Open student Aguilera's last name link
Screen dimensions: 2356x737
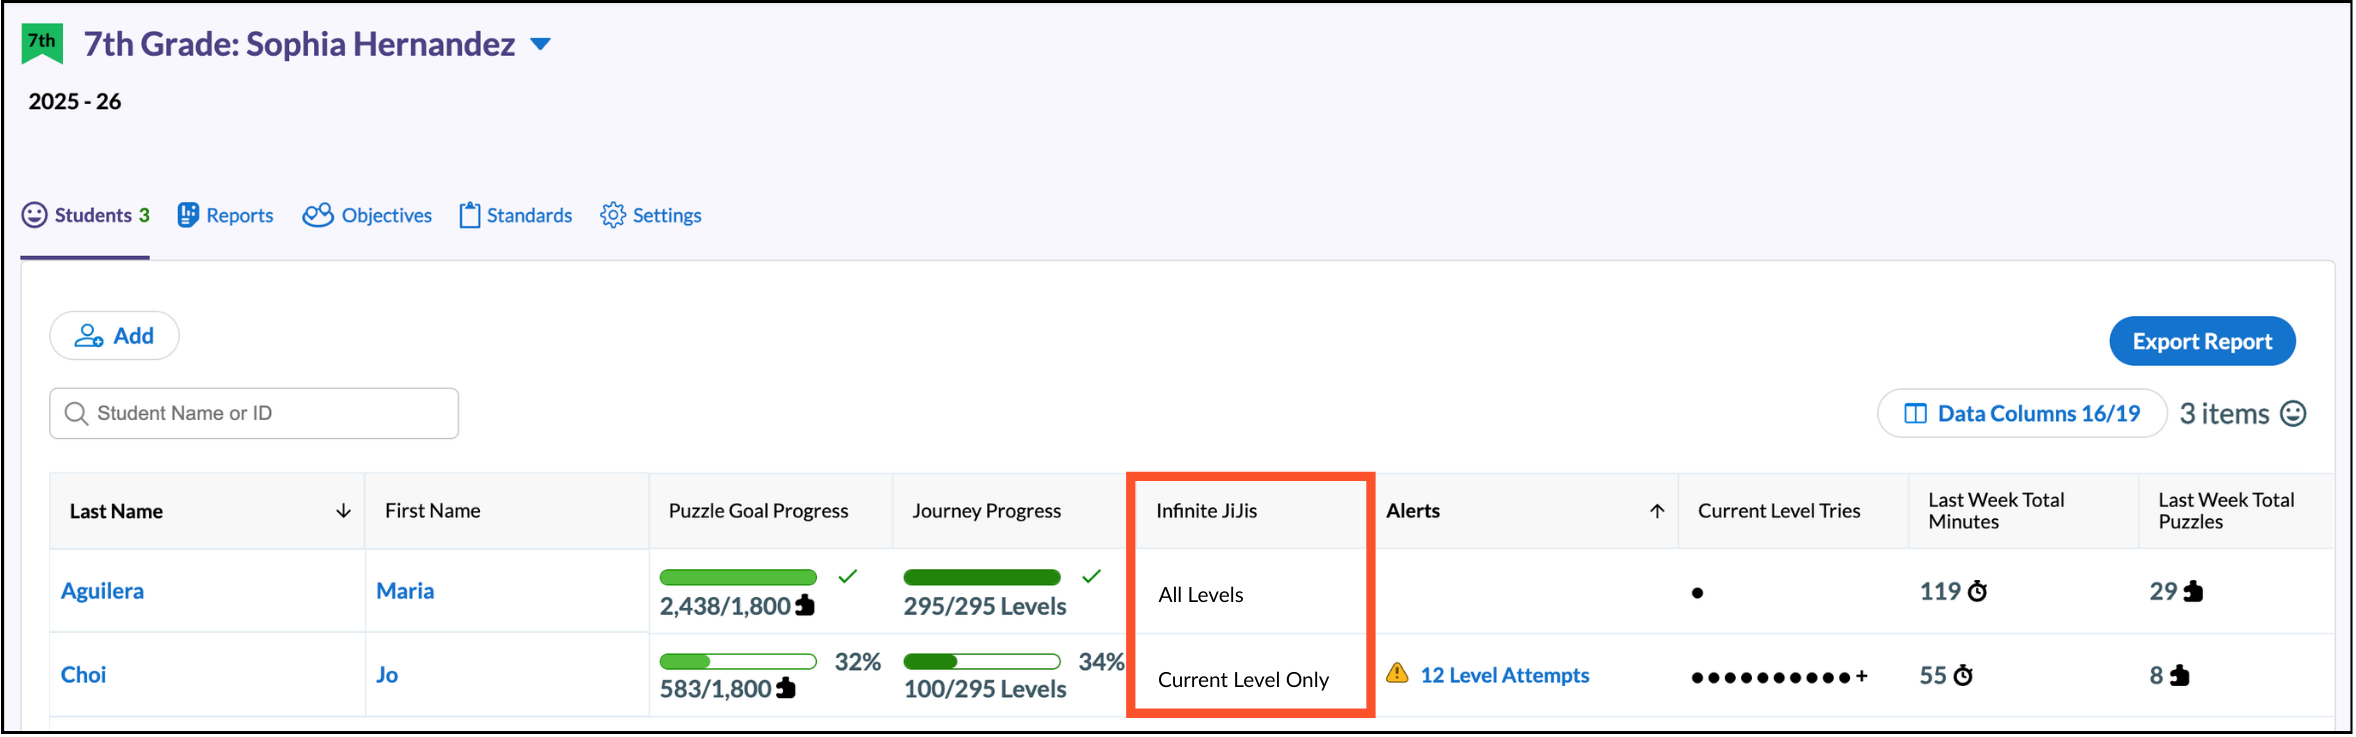102,591
